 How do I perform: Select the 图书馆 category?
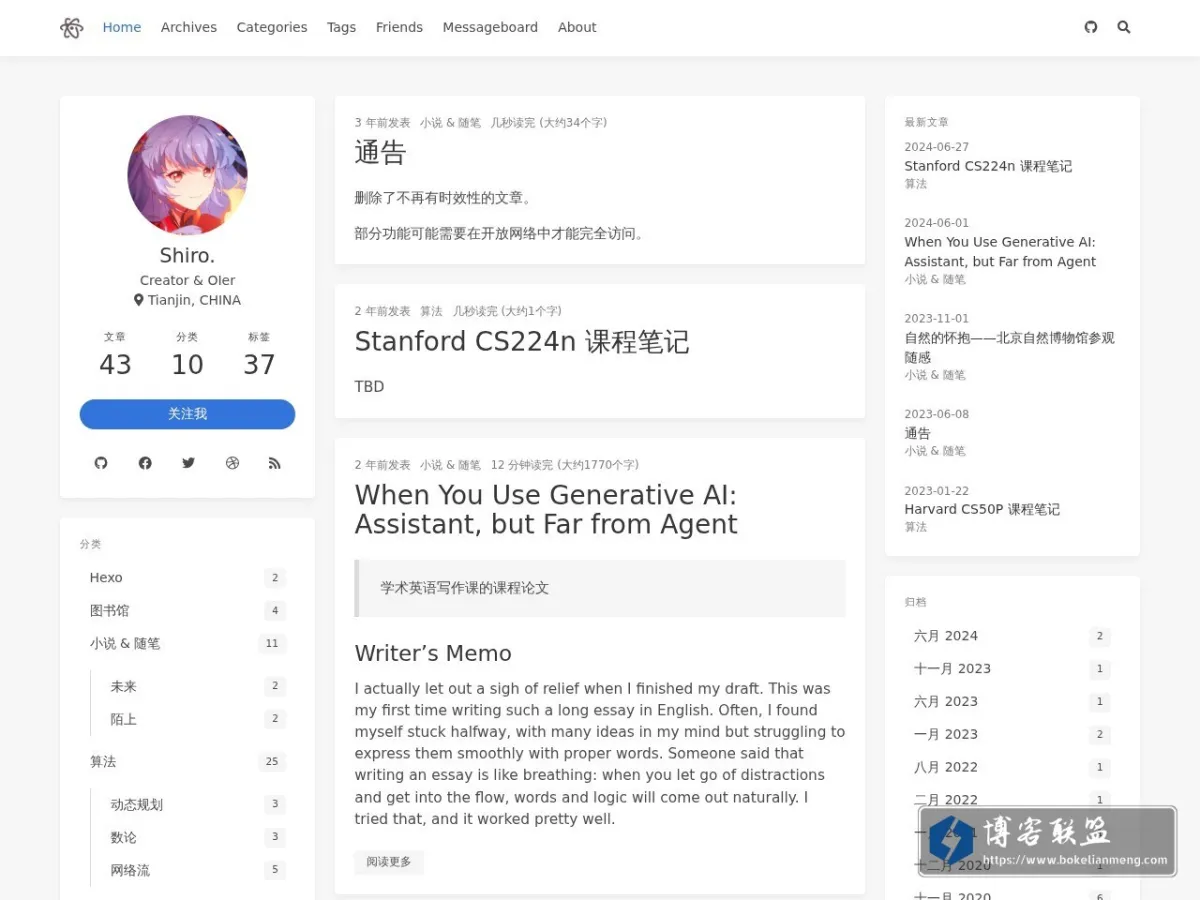(x=187, y=611)
